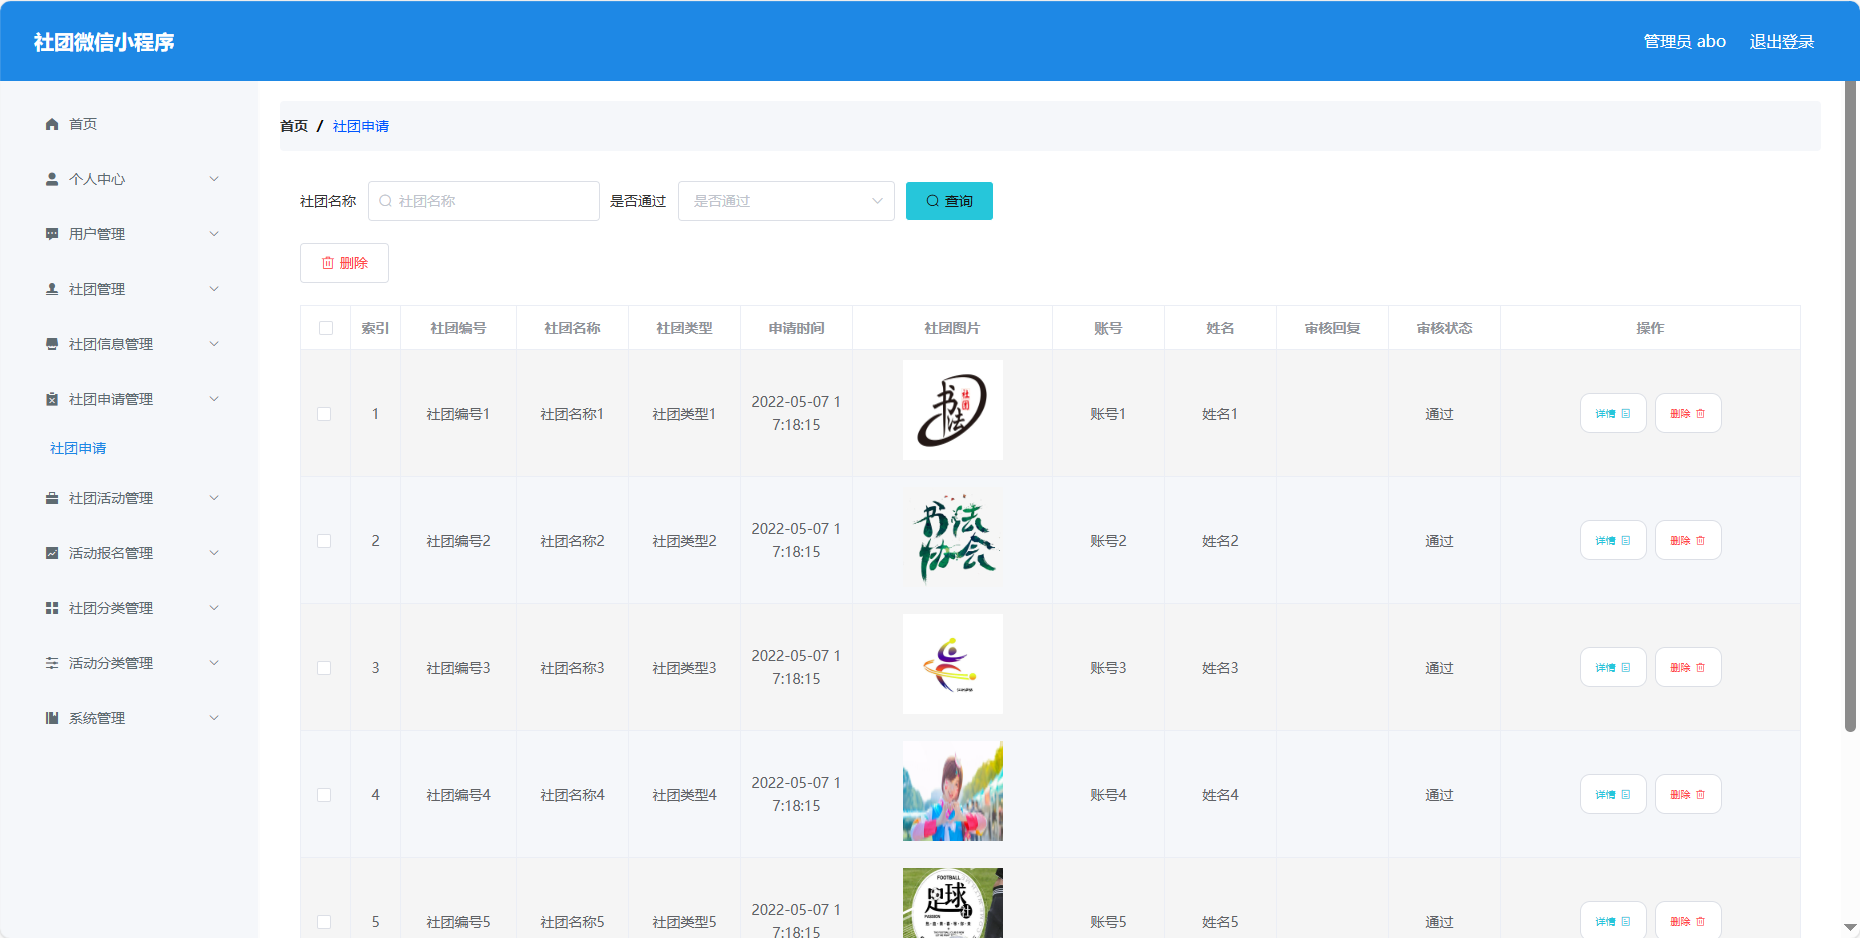Expand the 社团活动管理 menu chevron

point(214,498)
